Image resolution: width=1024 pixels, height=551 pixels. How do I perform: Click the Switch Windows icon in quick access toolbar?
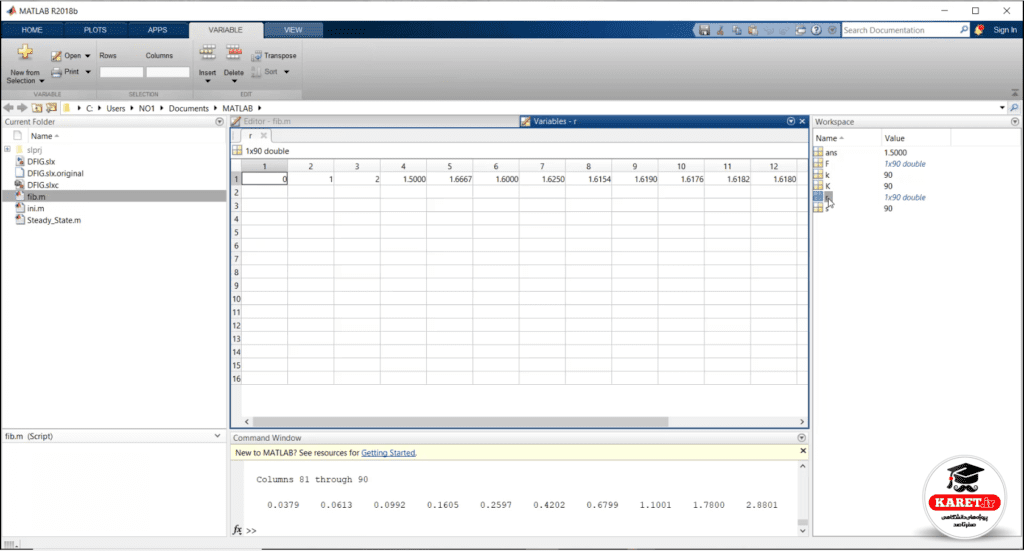coord(800,30)
